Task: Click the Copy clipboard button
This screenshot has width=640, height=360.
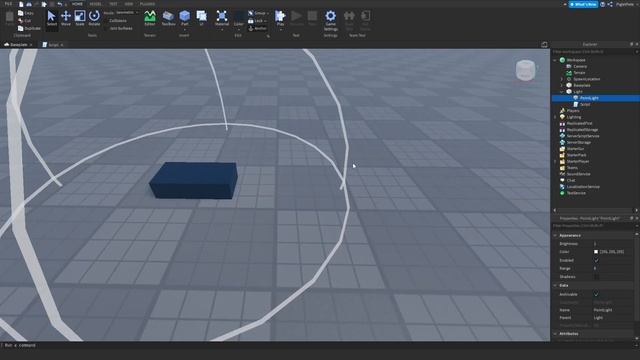Action: coord(26,13)
